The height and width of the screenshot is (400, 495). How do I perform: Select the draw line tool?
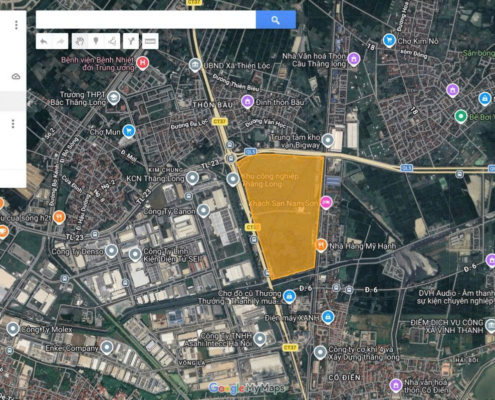[112, 41]
